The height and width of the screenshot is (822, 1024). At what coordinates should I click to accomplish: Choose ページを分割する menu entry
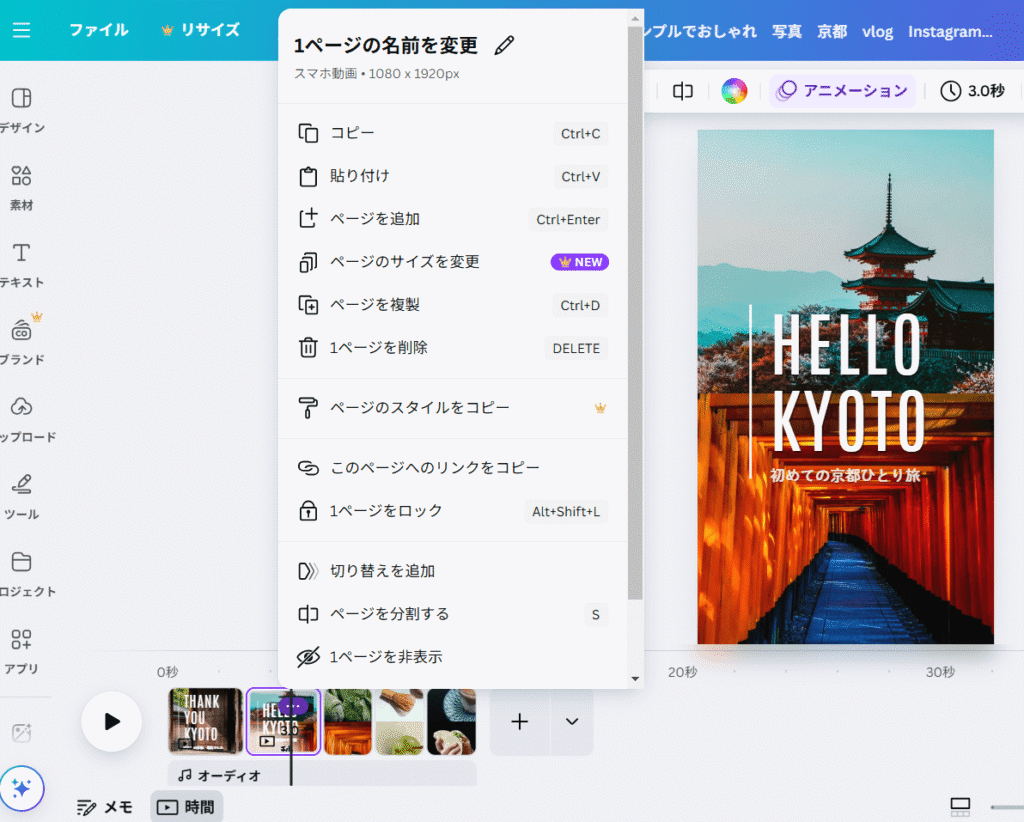pyautogui.click(x=453, y=614)
